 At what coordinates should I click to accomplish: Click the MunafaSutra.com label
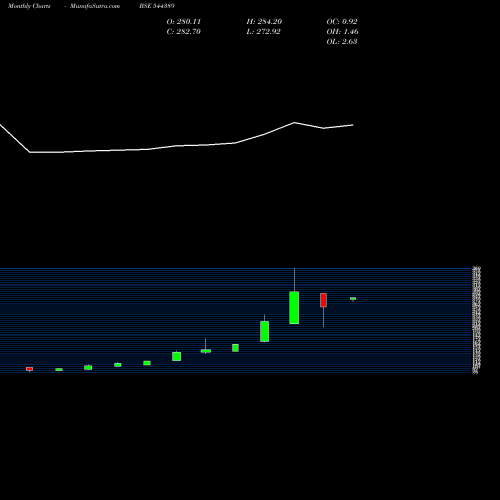tap(95, 6)
